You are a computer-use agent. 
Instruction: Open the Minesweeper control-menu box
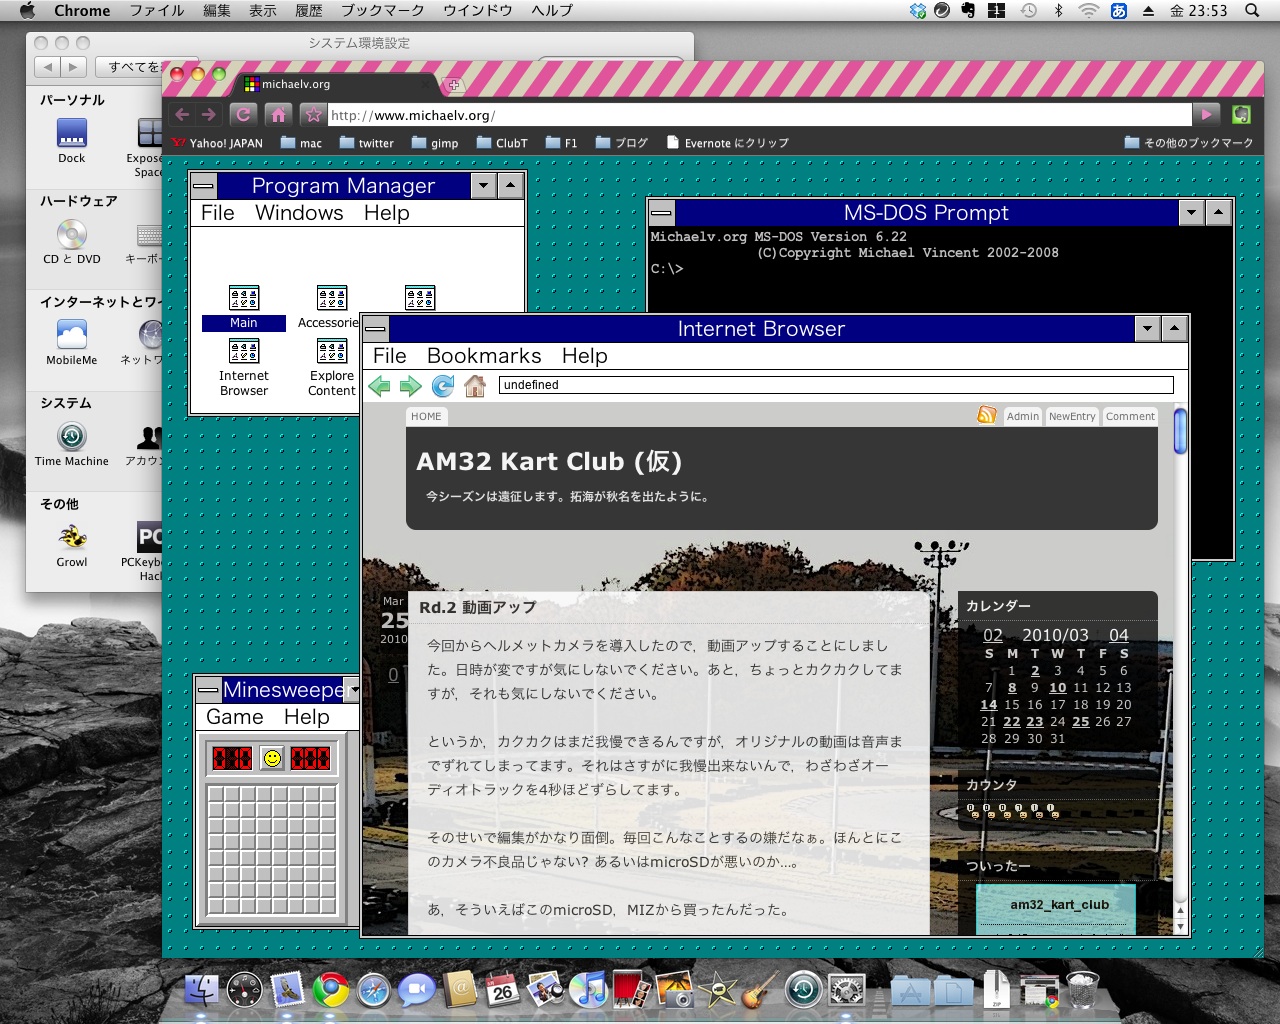209,689
